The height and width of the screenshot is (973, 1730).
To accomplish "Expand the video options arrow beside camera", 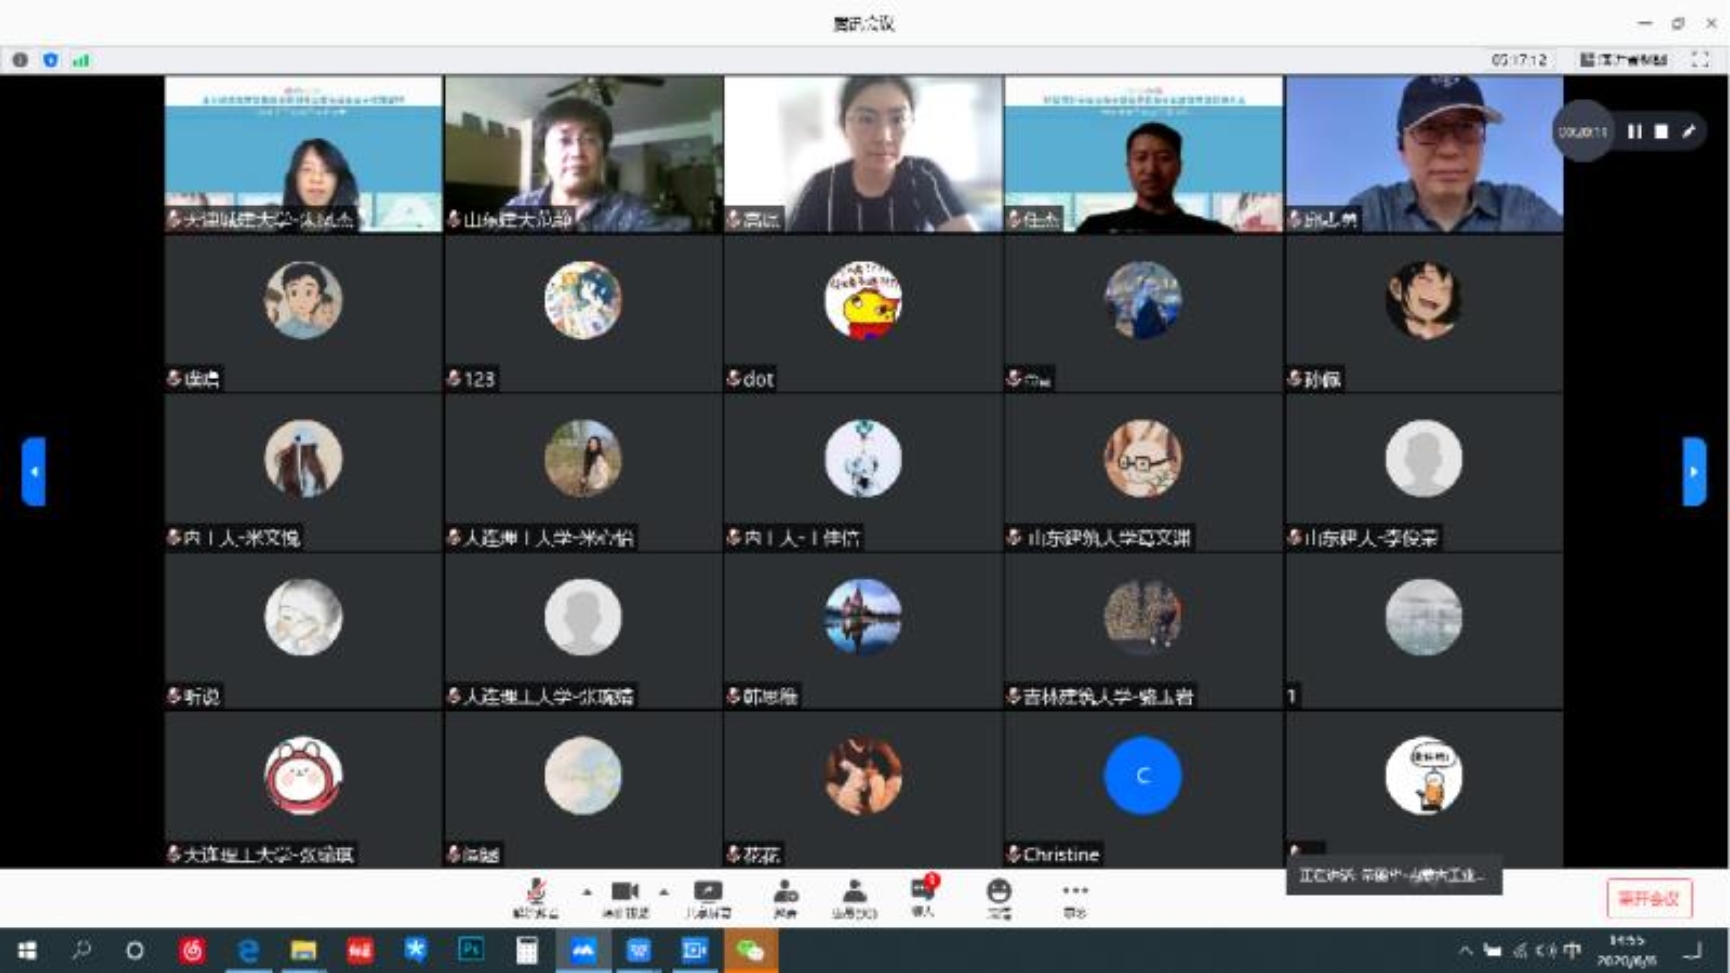I will click(x=664, y=891).
